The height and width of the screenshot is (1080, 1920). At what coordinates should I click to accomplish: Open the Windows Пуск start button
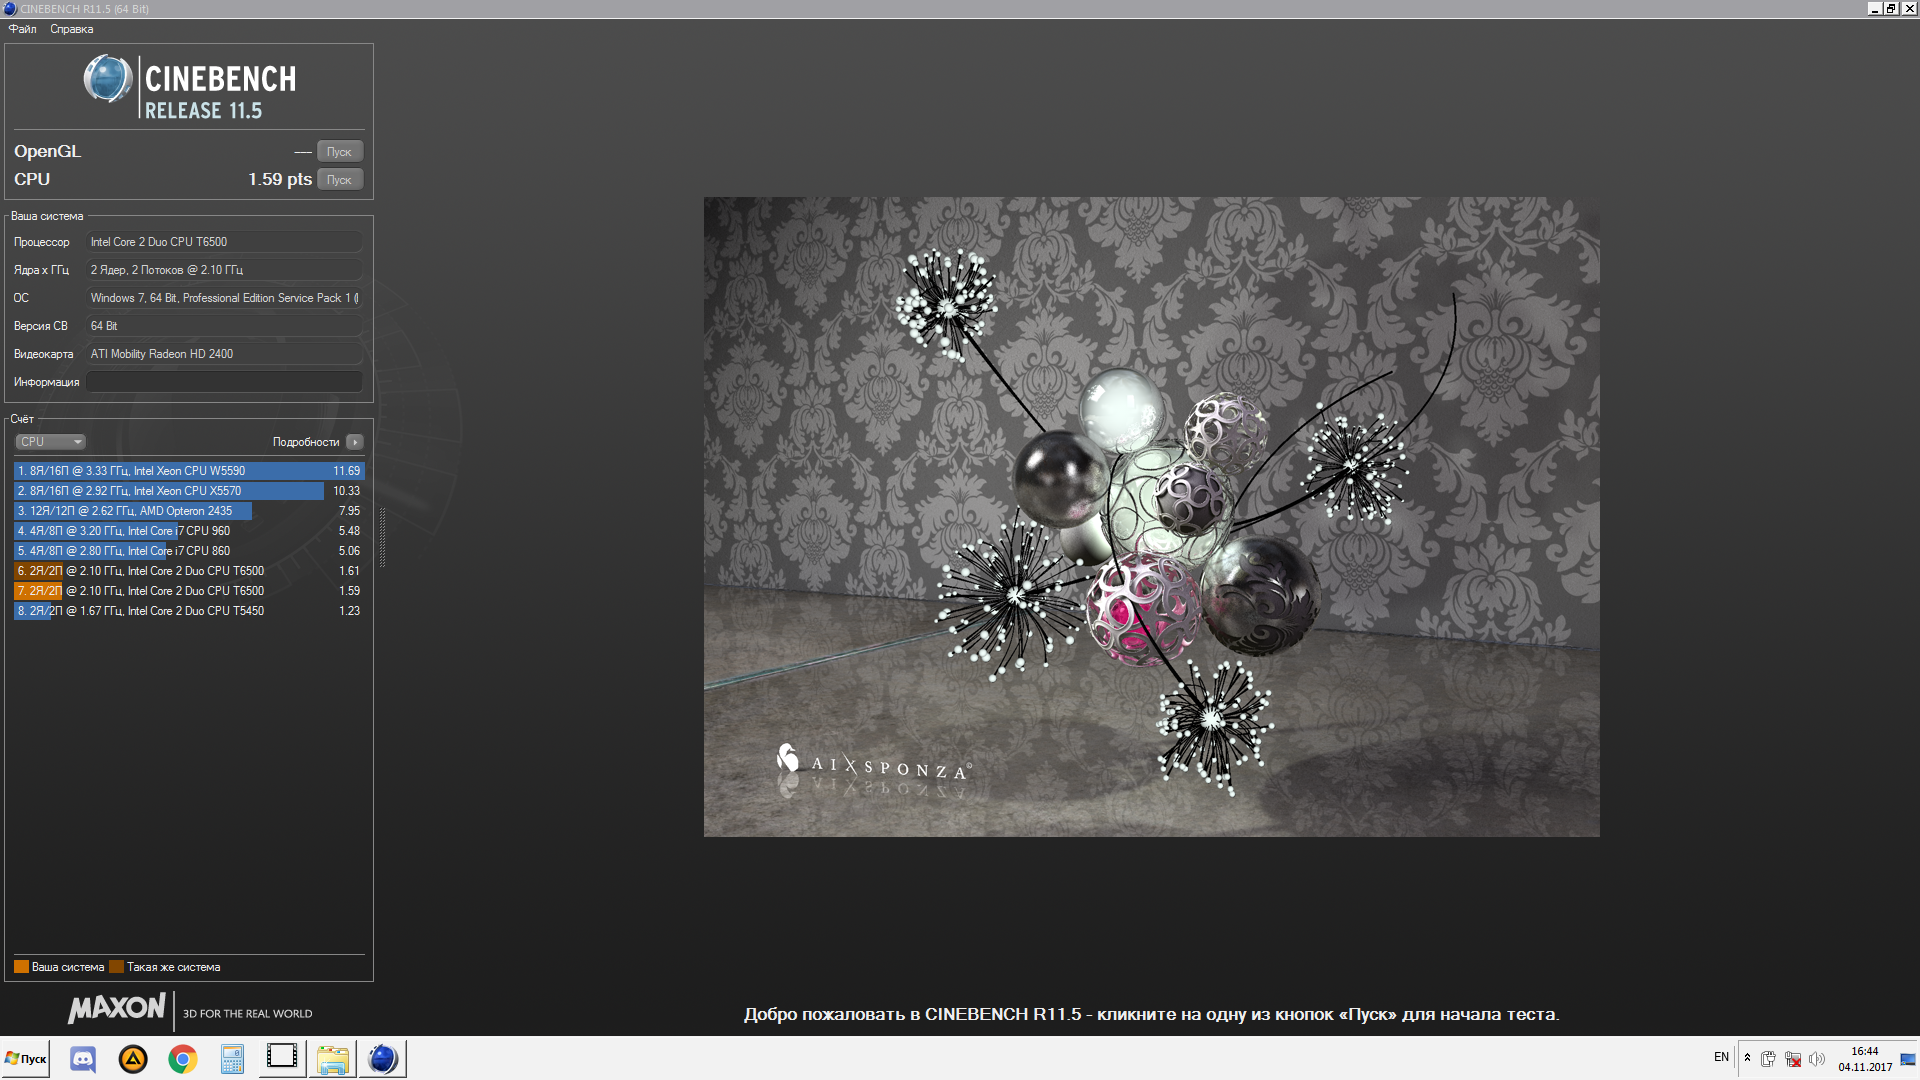click(x=26, y=1059)
